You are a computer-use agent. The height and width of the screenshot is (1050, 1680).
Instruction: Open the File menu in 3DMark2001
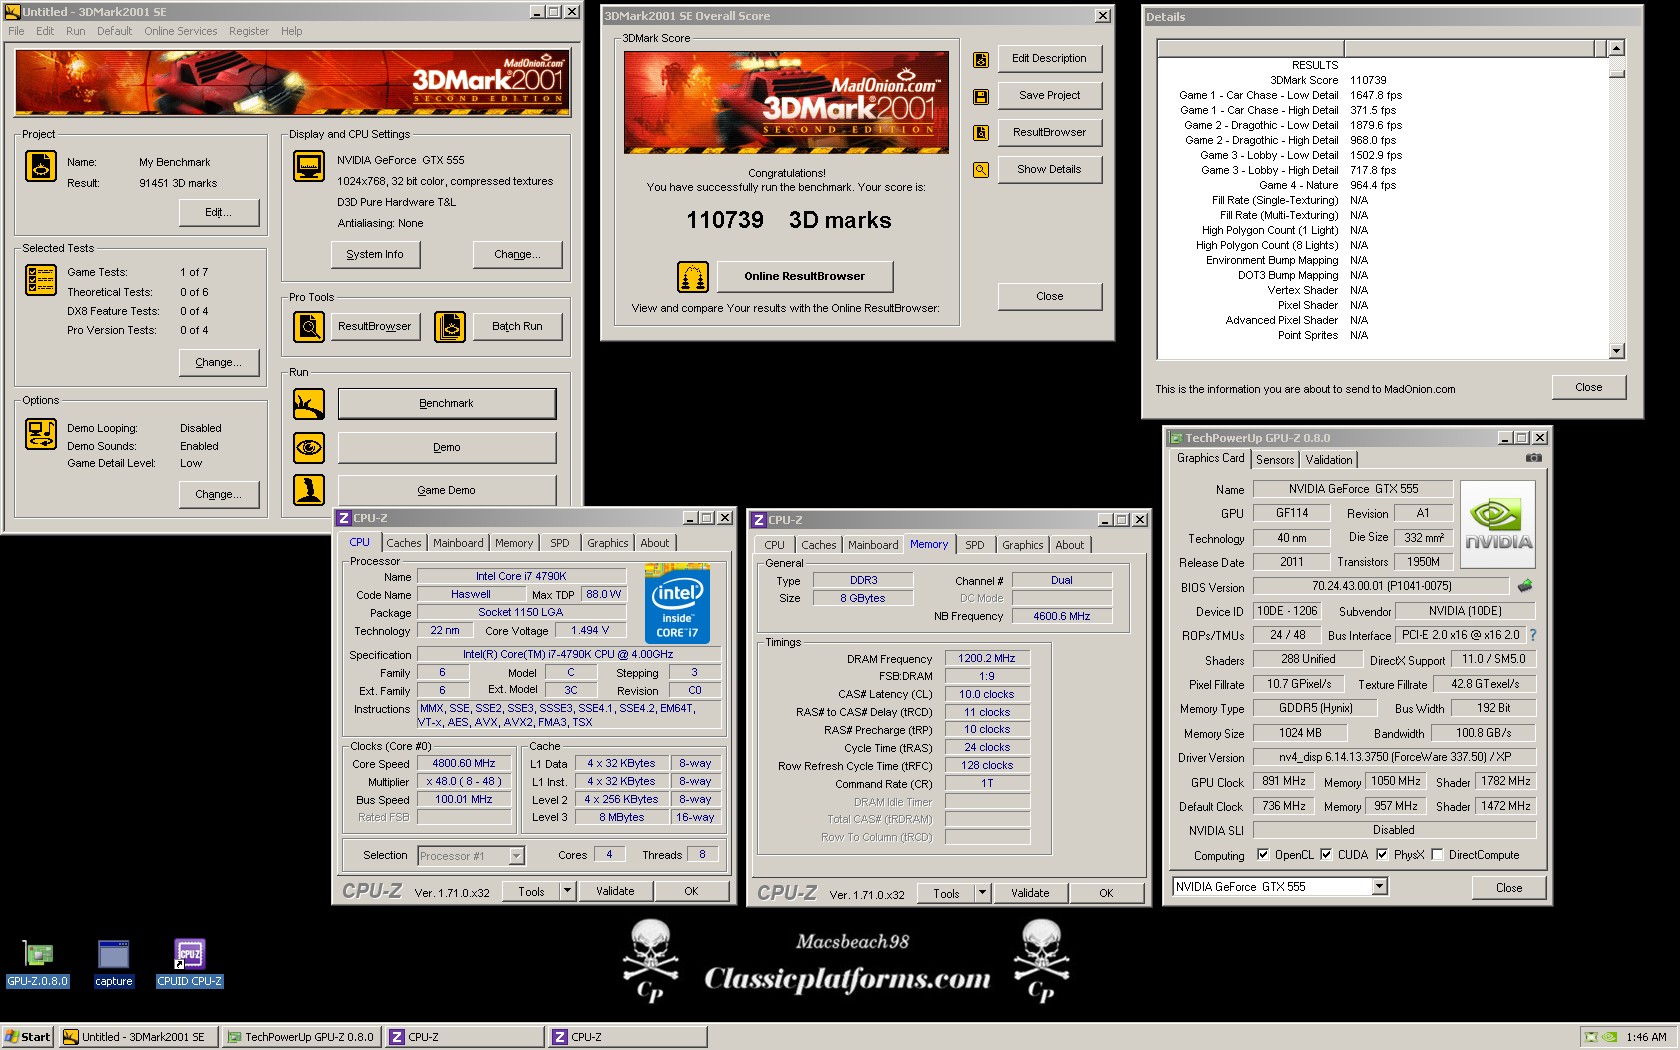click(x=16, y=31)
